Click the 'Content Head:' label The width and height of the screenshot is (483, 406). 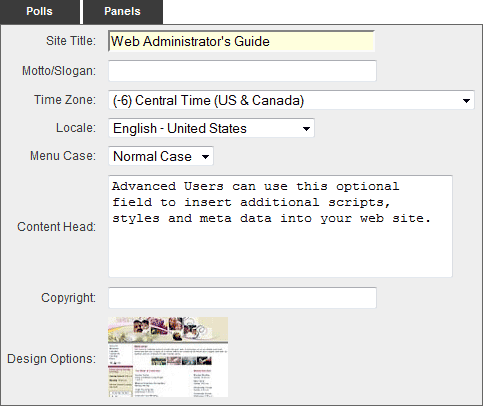[56, 227]
